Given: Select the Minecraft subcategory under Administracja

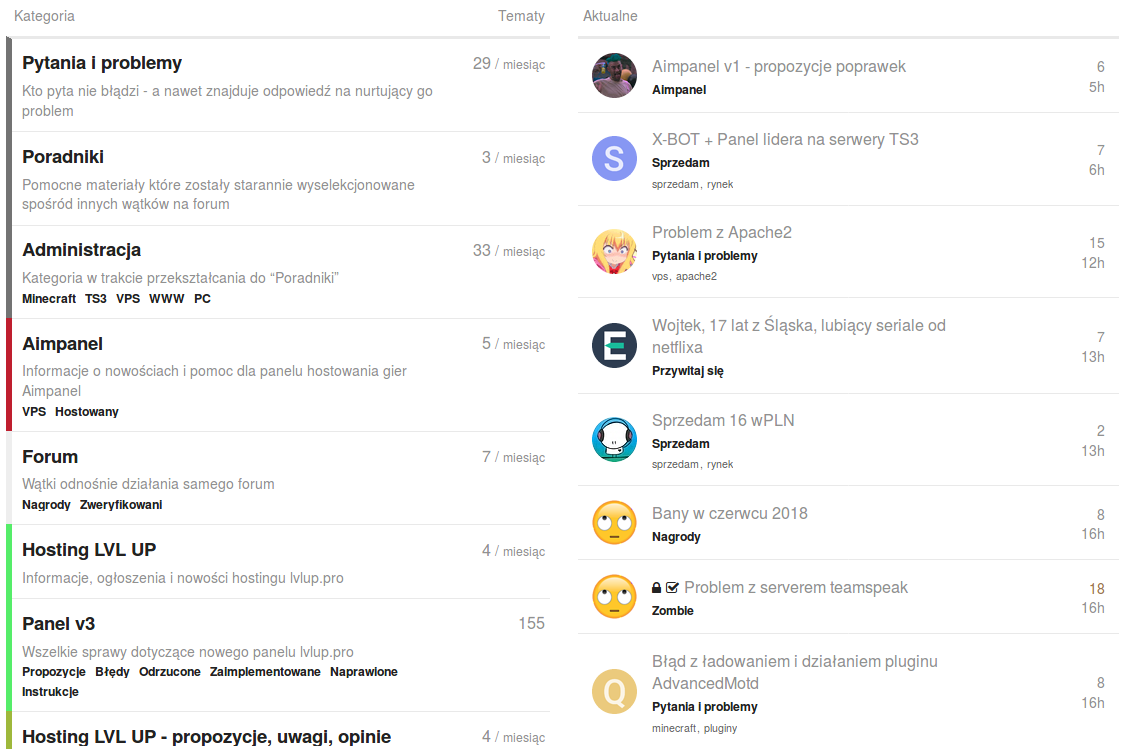Looking at the screenshot, I should click(x=49, y=298).
